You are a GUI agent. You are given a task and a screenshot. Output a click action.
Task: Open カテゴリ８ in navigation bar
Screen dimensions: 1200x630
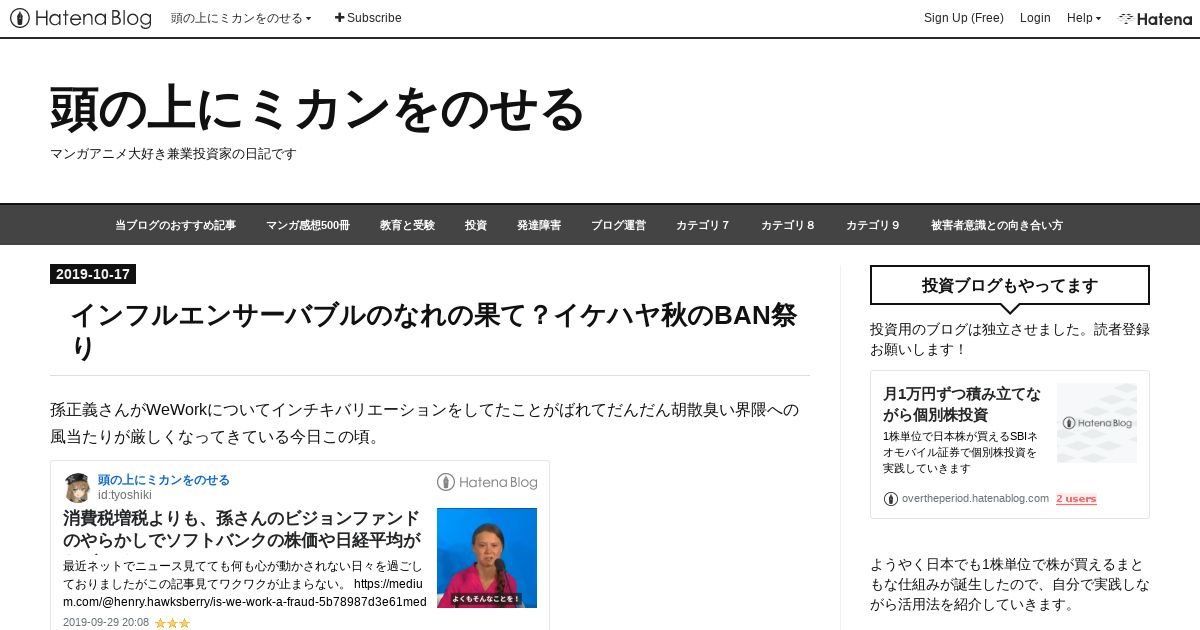click(788, 225)
